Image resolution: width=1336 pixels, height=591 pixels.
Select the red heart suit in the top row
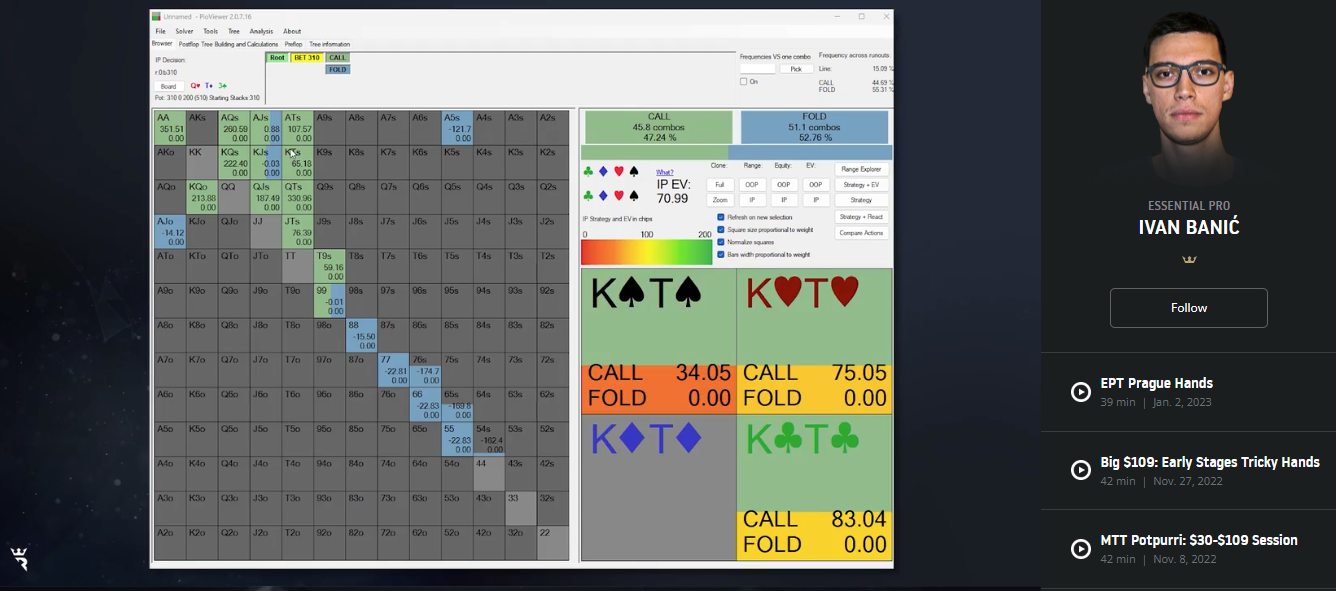pos(618,171)
